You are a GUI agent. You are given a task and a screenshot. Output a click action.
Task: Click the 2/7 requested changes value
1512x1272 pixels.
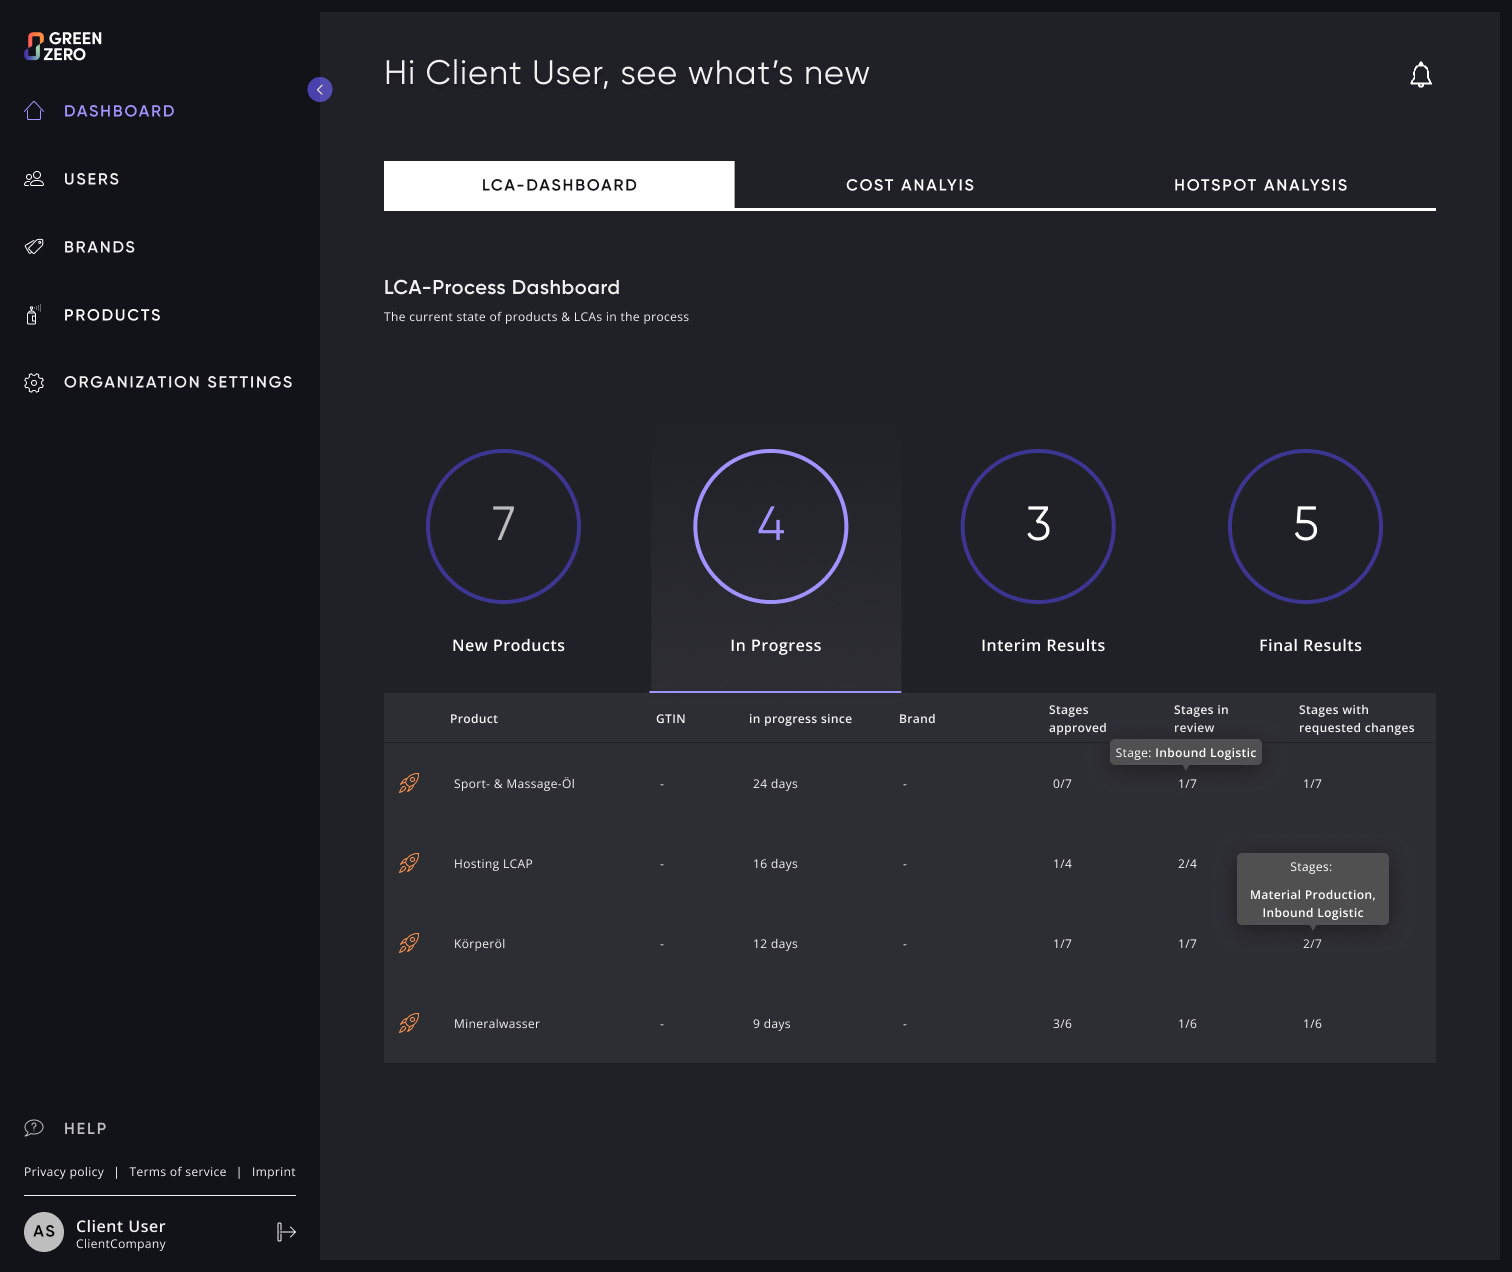point(1312,944)
